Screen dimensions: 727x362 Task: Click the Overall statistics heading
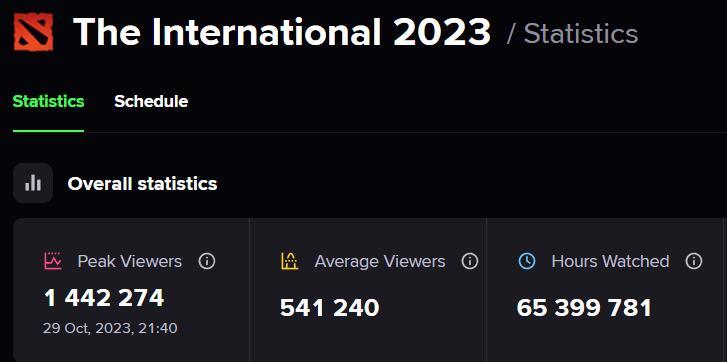click(x=142, y=184)
